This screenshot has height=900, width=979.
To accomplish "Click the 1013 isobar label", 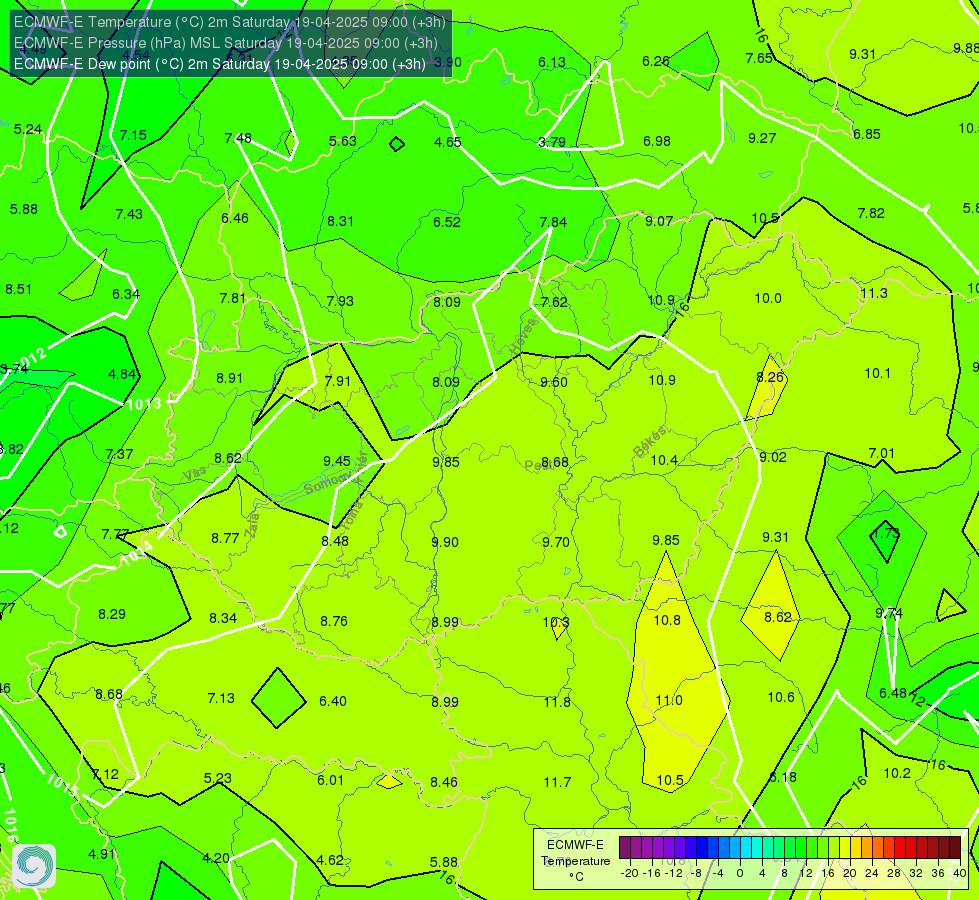I will point(144,404).
